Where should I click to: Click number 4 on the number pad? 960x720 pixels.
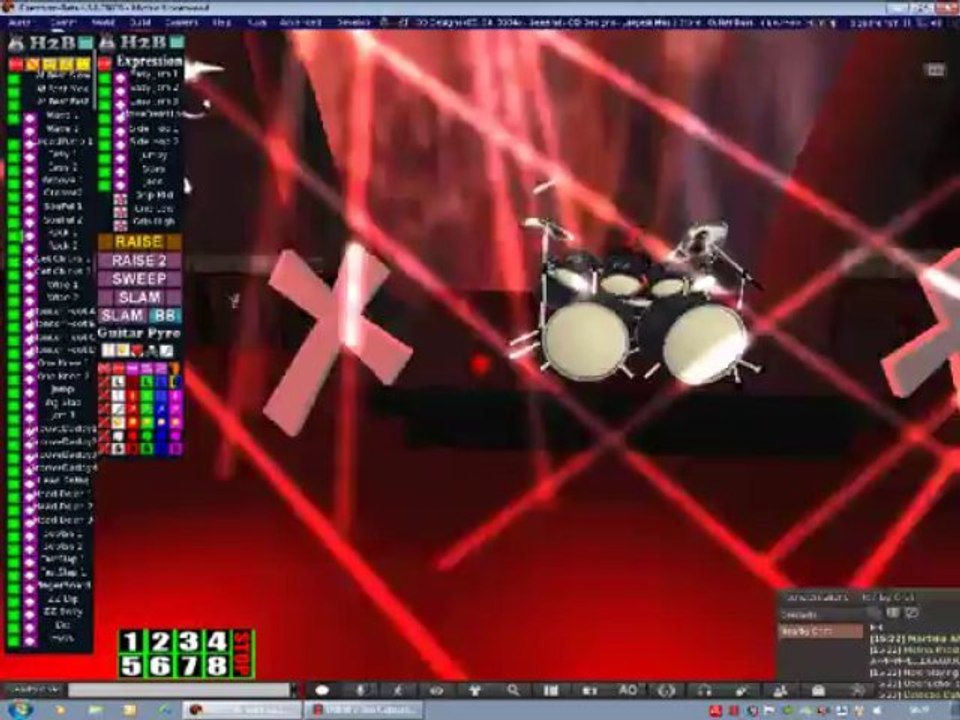tap(217, 642)
